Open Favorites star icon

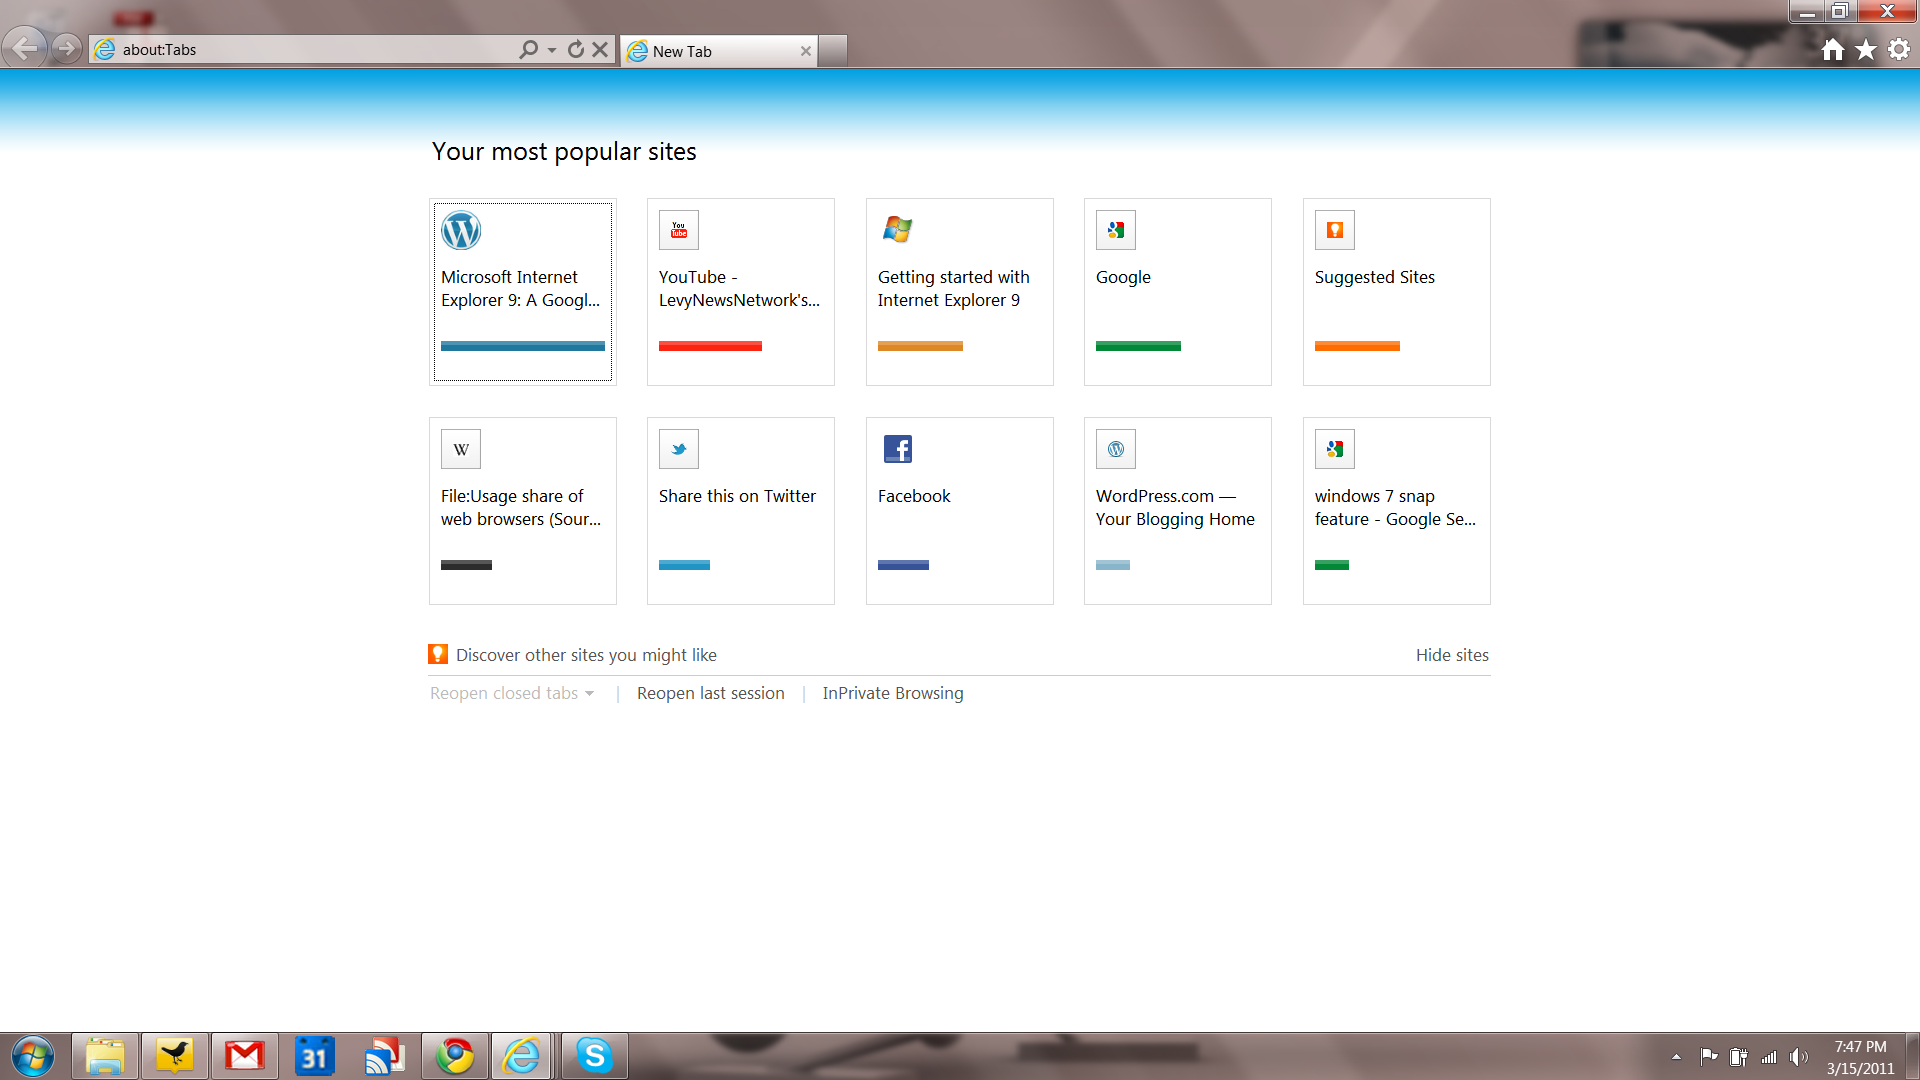[1866, 50]
